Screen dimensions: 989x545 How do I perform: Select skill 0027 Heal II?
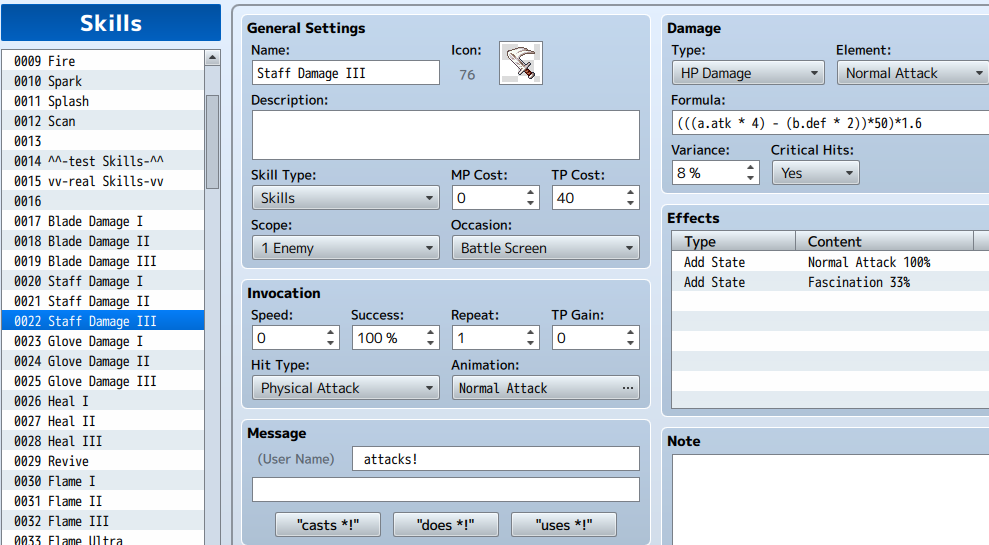pos(103,421)
